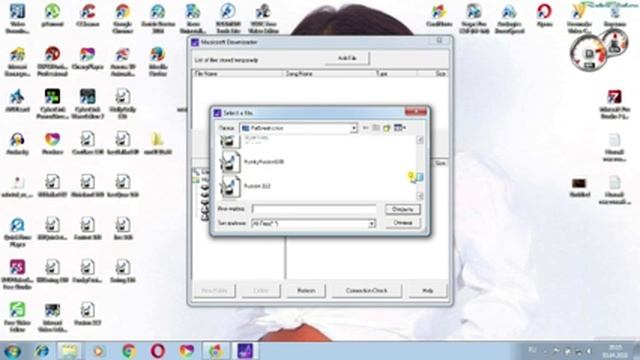This screenshot has width=640, height=360.
Task: Select the Fusion 312 file in dialog list
Action: (246, 187)
